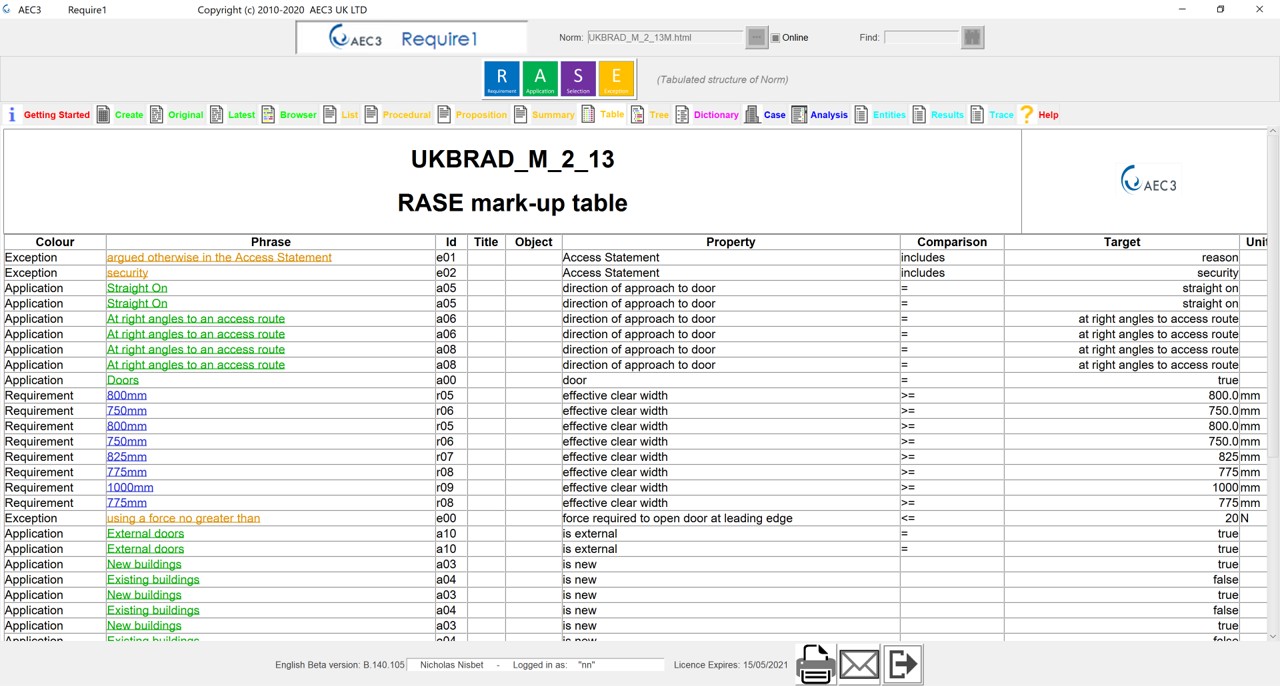1280x686 pixels.
Task: Select the 'a00' Id cell
Action: click(451, 381)
